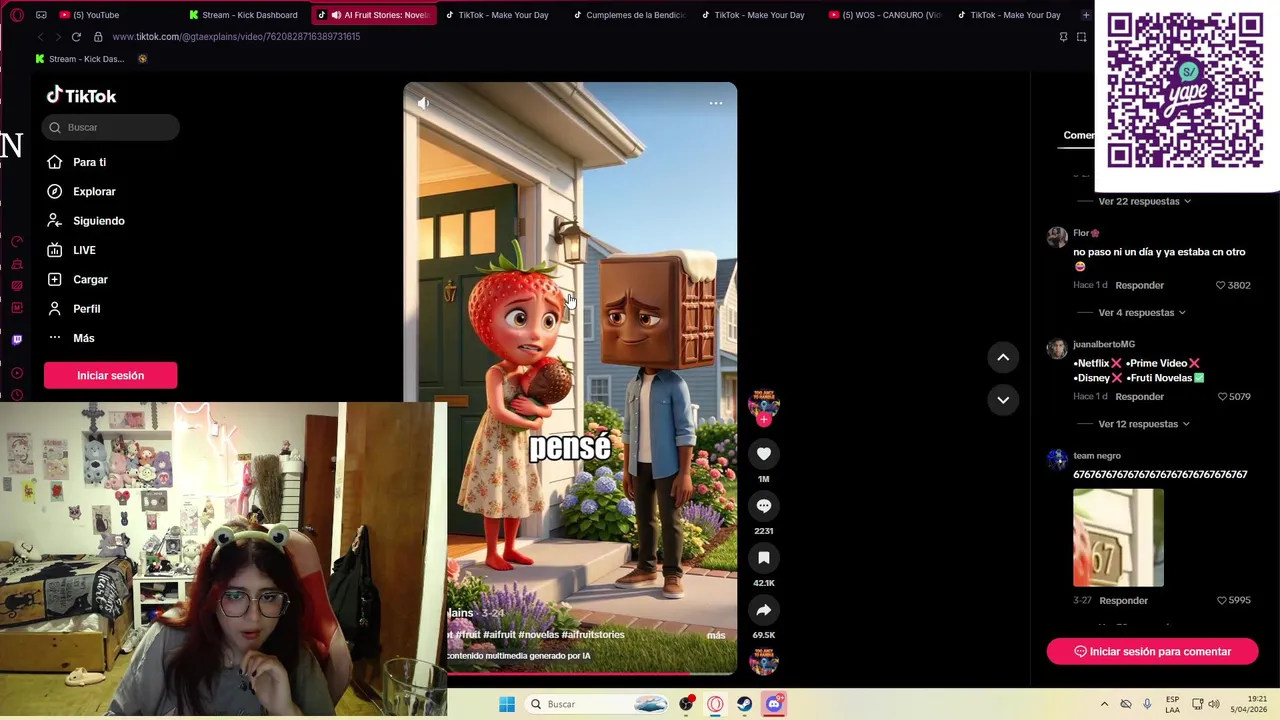Save video with the bookmark icon
Viewport: 1280px width, 720px height.
pos(764,558)
